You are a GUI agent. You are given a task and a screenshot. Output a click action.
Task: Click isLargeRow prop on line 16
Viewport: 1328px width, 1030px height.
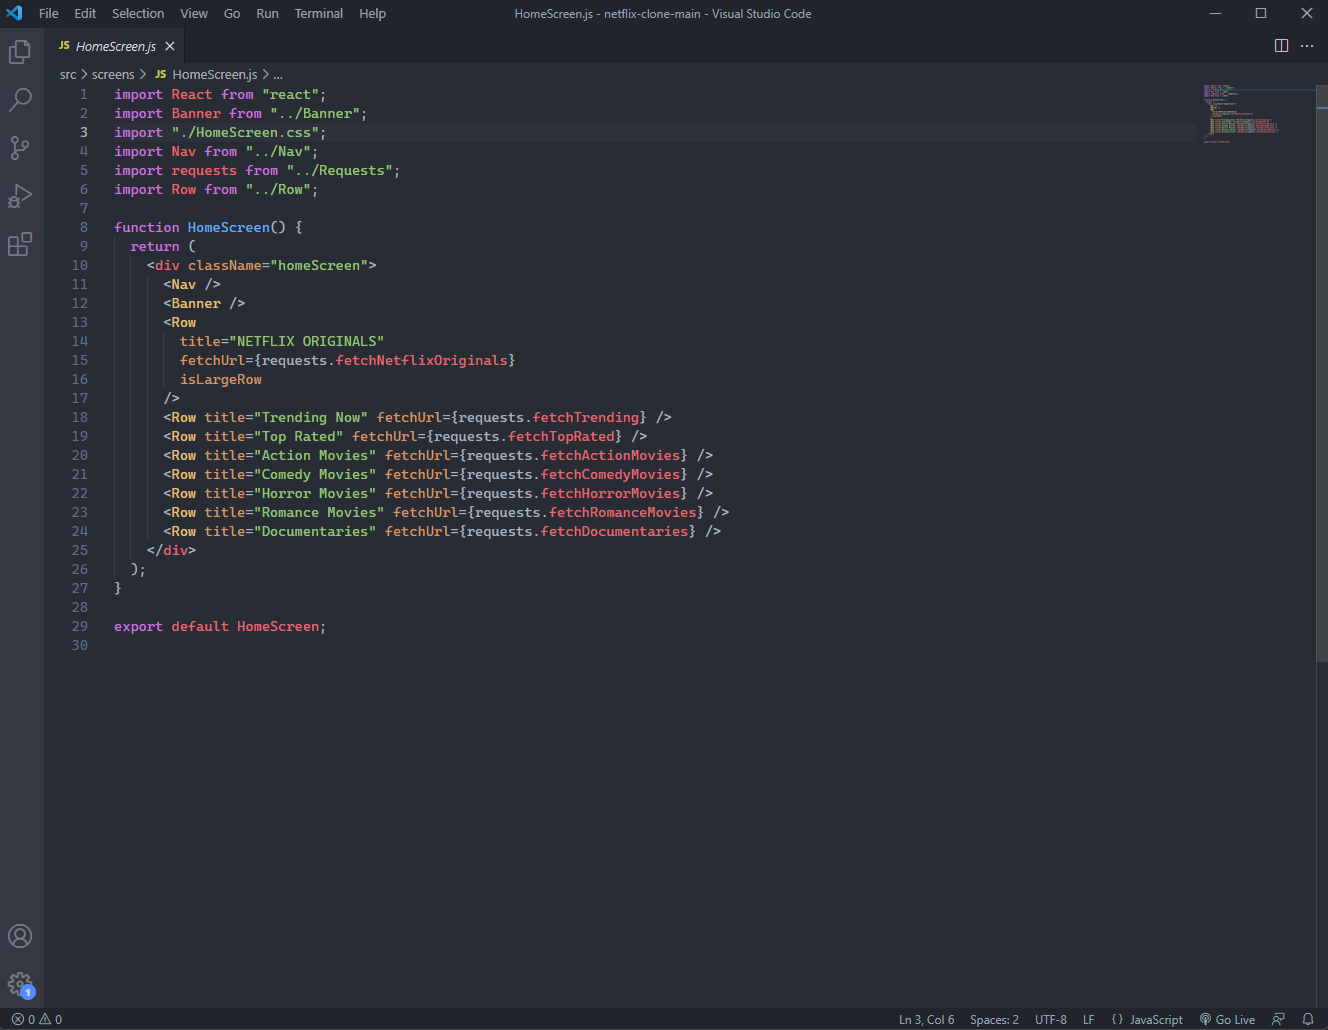pyautogui.click(x=220, y=379)
